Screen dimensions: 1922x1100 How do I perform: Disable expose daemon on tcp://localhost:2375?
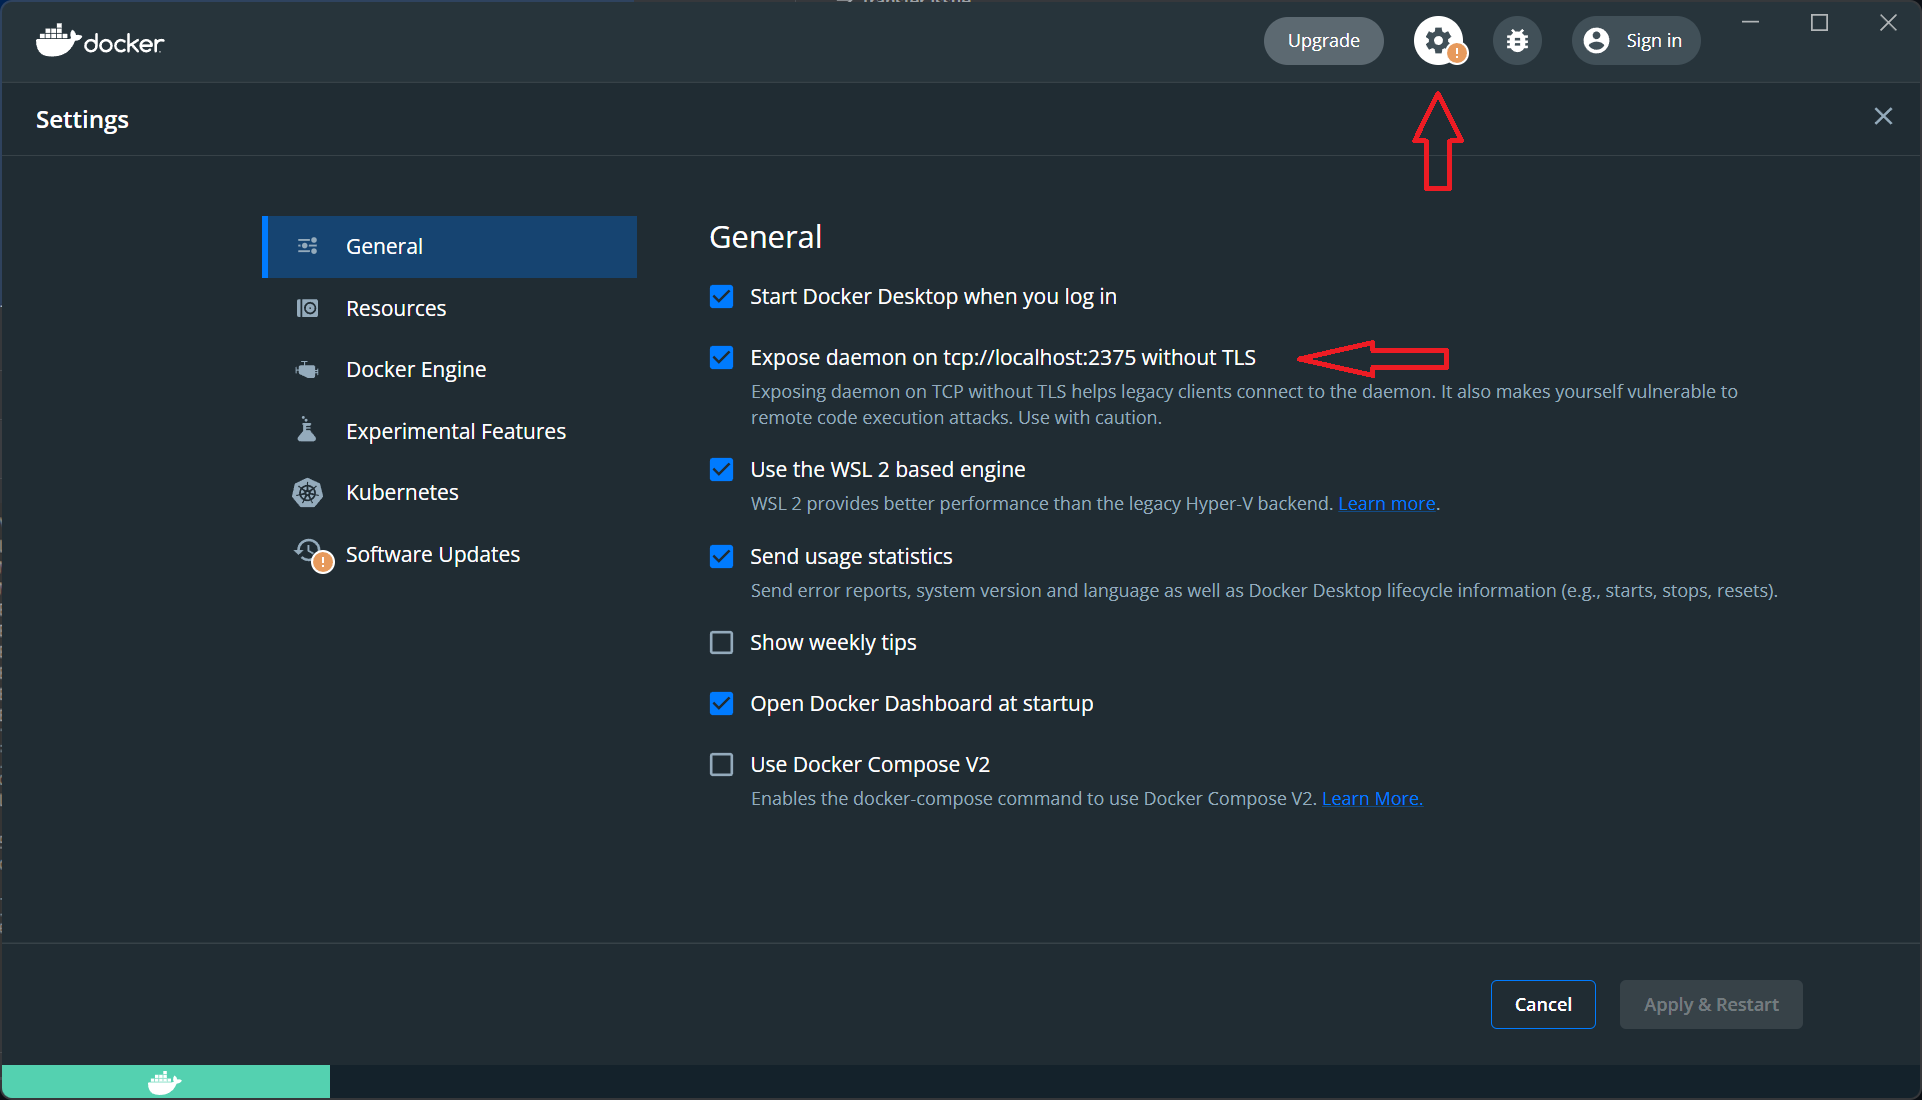(721, 357)
